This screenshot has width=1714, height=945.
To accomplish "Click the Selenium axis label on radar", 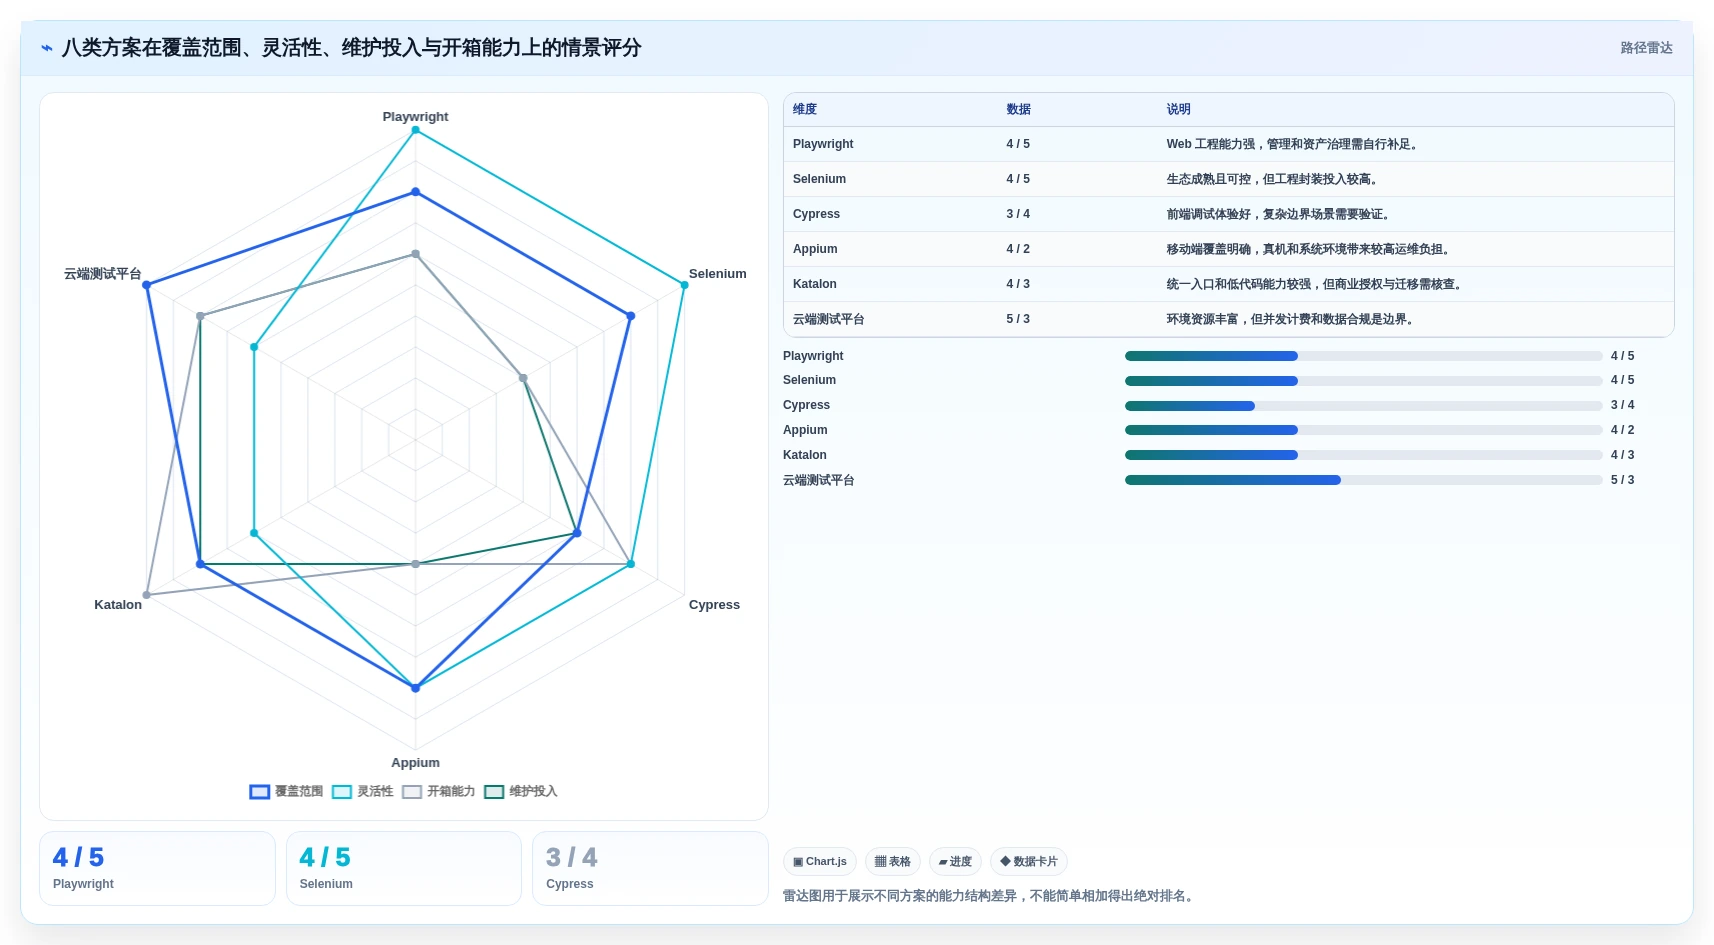I will [x=717, y=274].
